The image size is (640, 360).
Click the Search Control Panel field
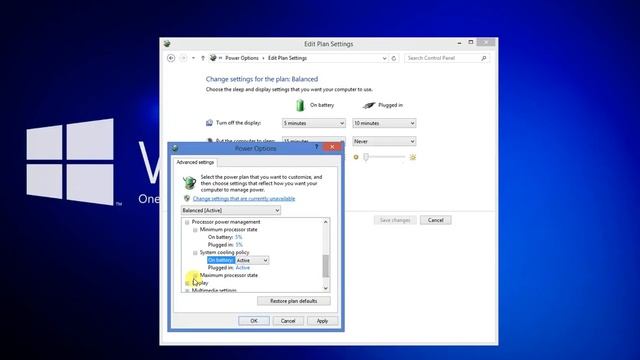[x=447, y=58]
